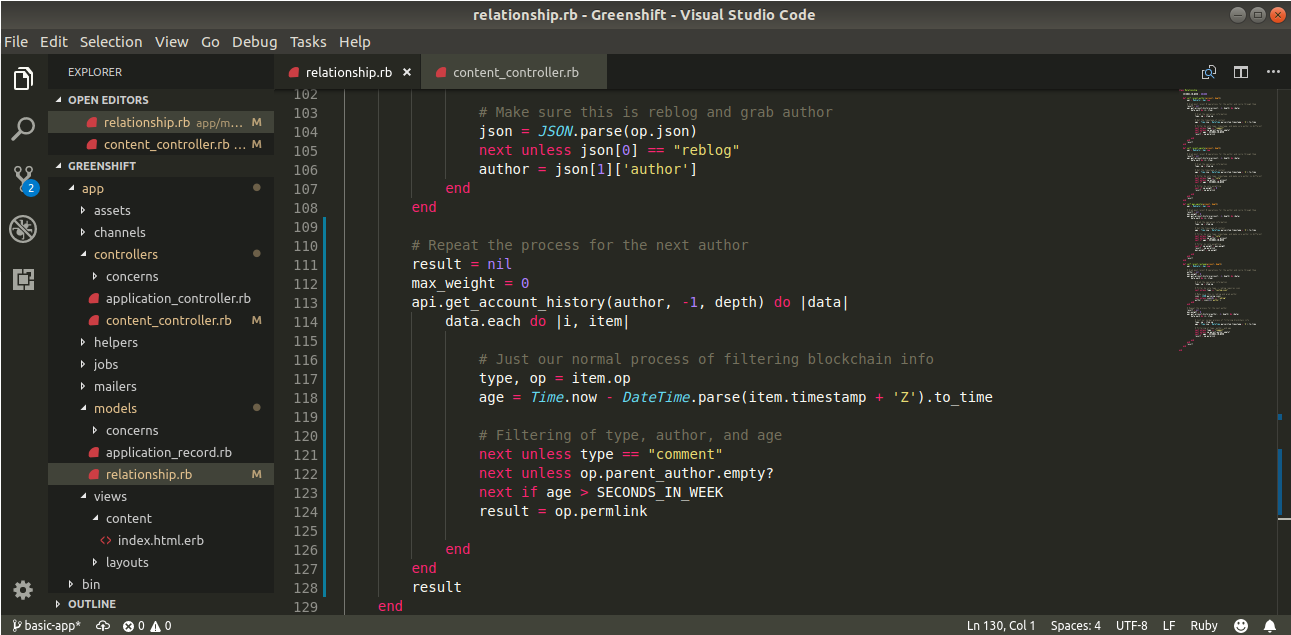Viewport: 1291px width, 635px height.
Task: Open the Tasks menu
Action: click(x=308, y=42)
